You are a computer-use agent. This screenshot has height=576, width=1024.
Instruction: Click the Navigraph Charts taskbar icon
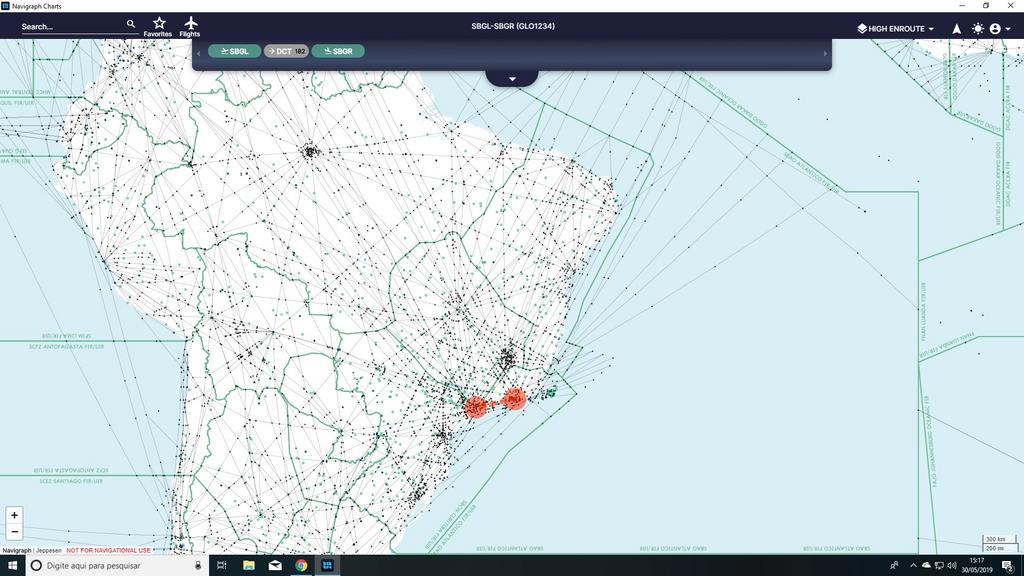click(x=327, y=566)
